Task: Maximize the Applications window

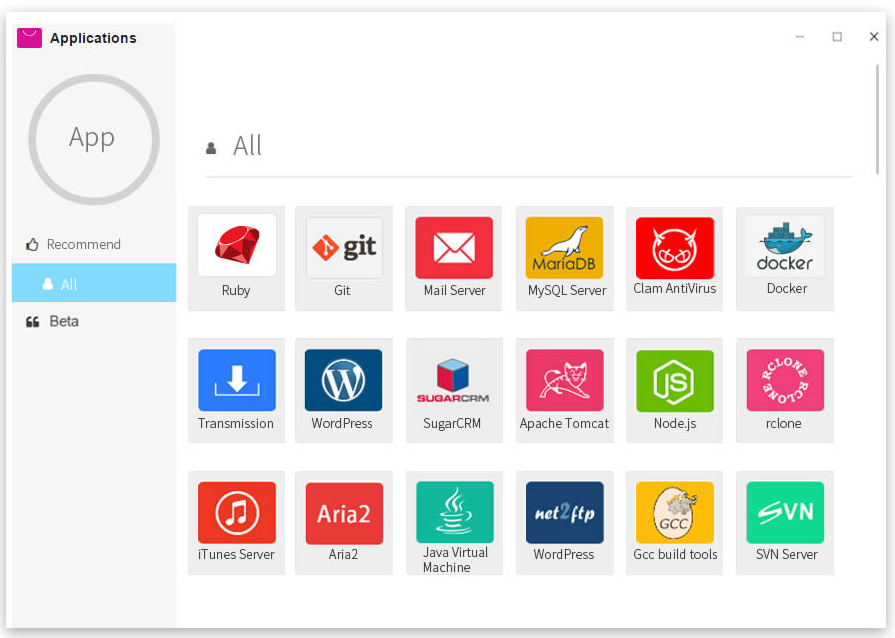Action: (837, 37)
